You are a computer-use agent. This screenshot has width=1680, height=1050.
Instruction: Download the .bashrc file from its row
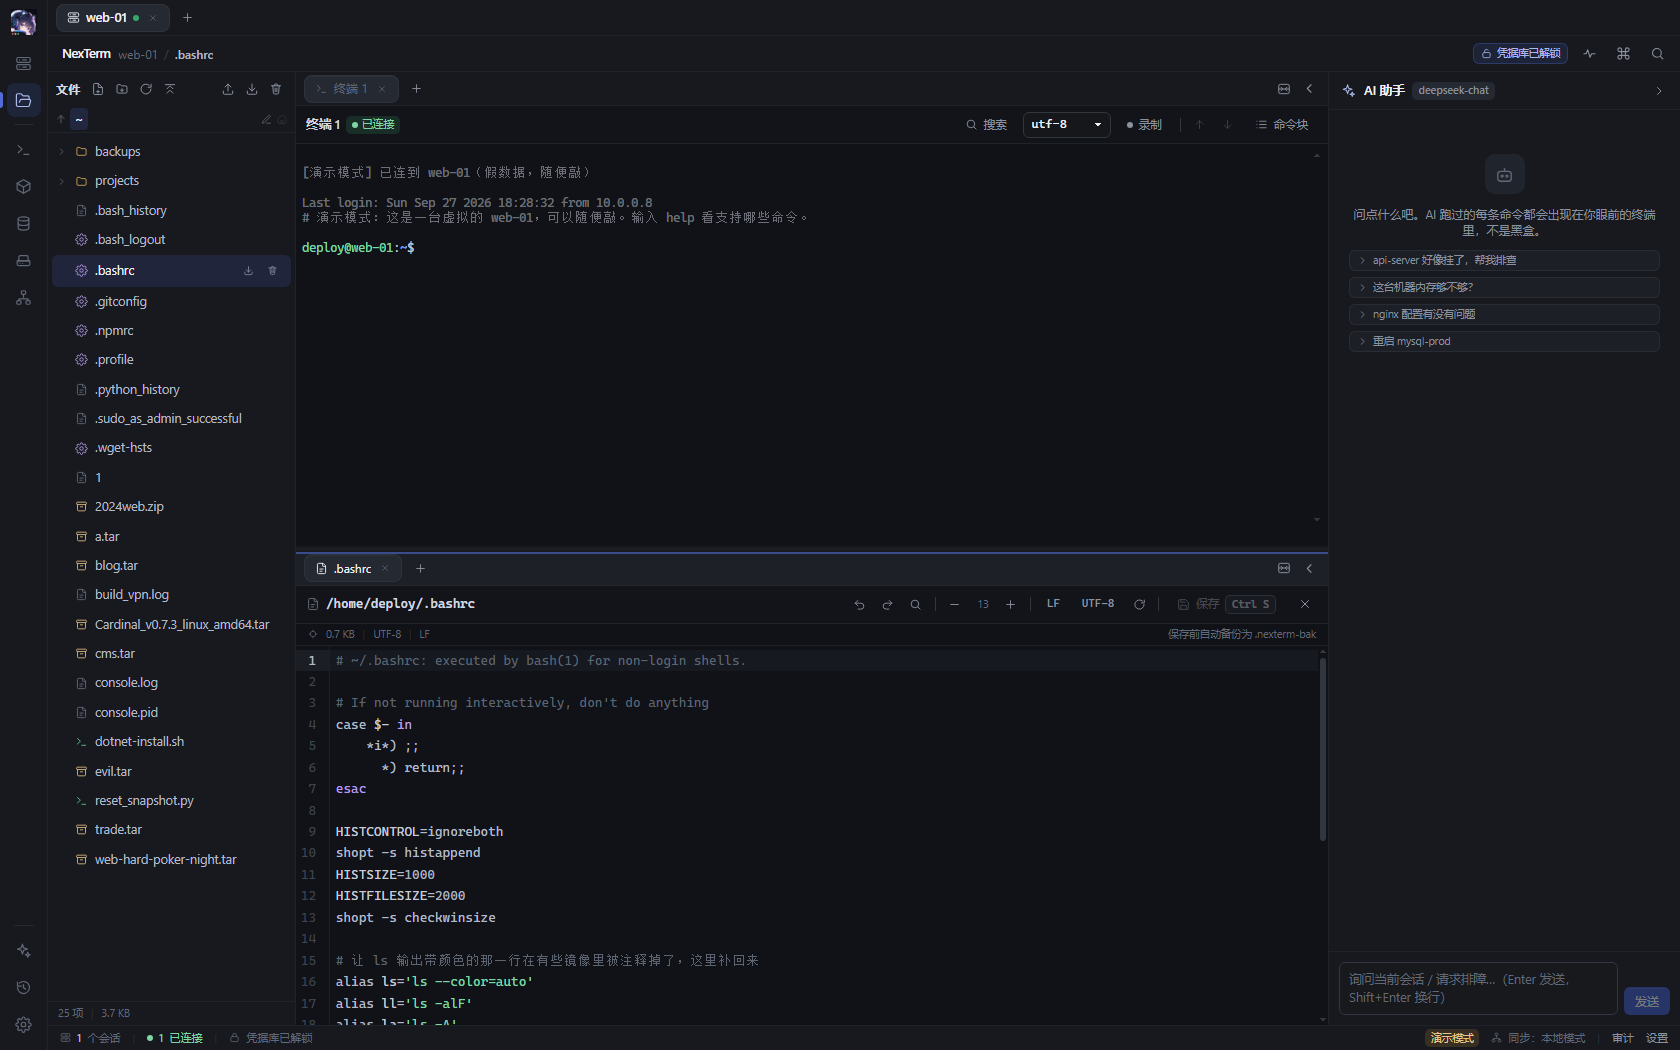click(248, 271)
